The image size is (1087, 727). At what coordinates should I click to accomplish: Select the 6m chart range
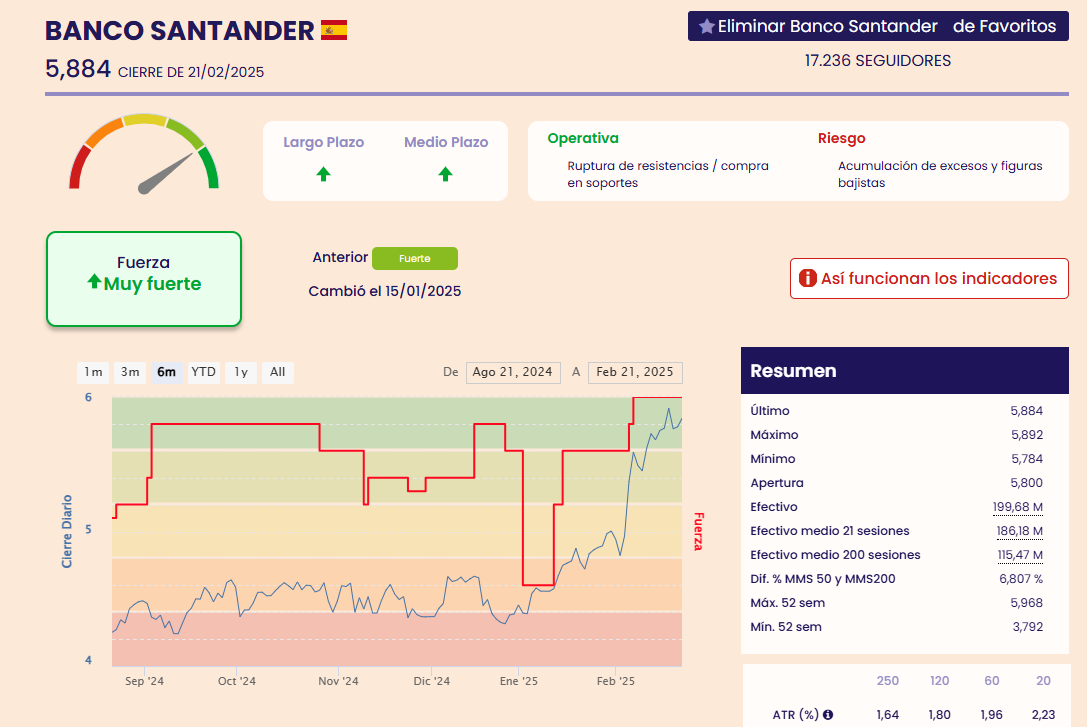click(x=166, y=372)
